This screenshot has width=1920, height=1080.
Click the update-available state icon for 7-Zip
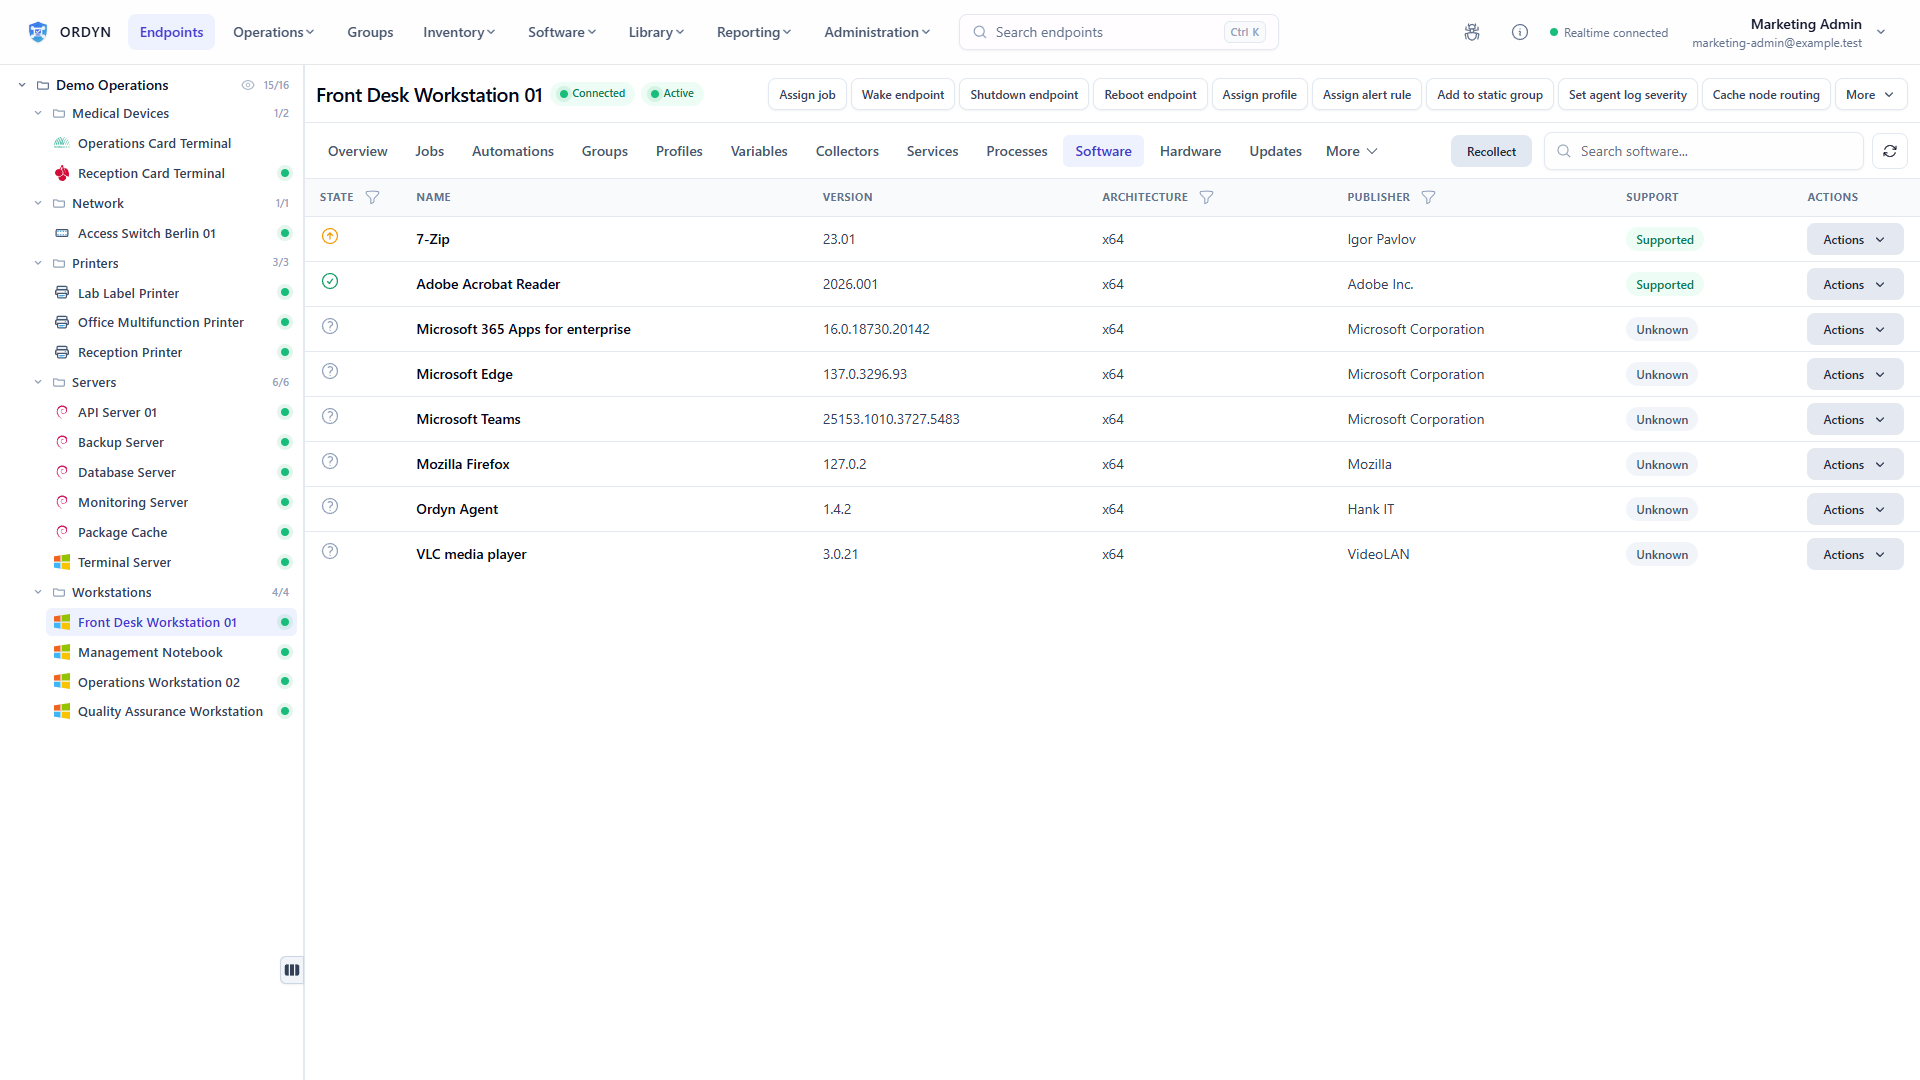(330, 237)
